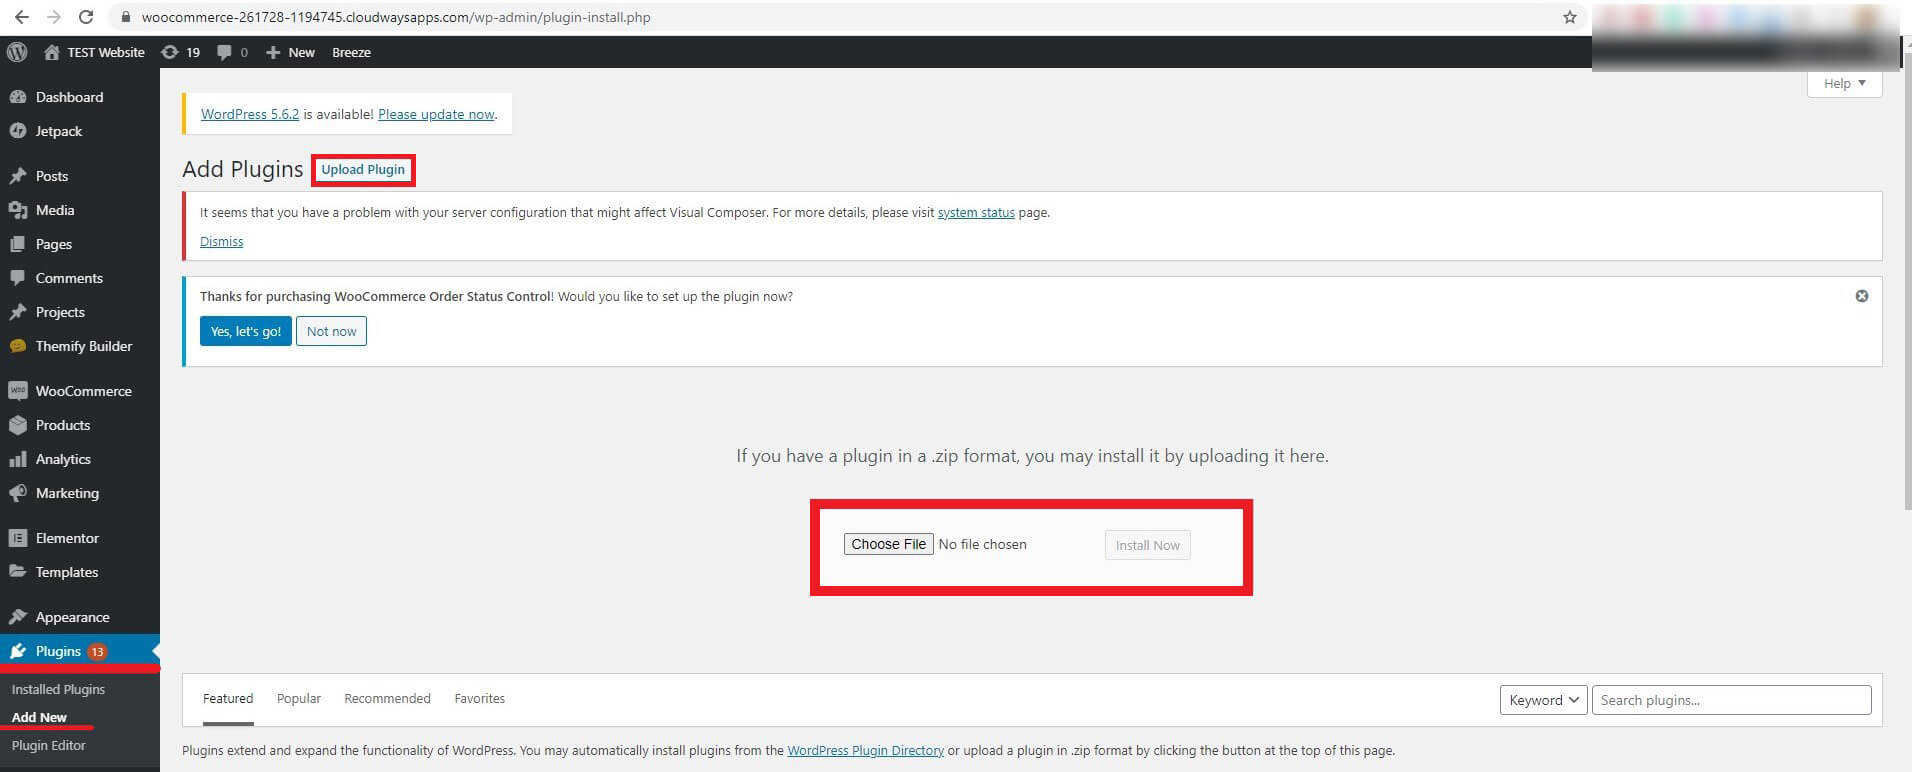The height and width of the screenshot is (772, 1912).
Task: Click the Jetpack icon in sidebar
Action: point(17,131)
